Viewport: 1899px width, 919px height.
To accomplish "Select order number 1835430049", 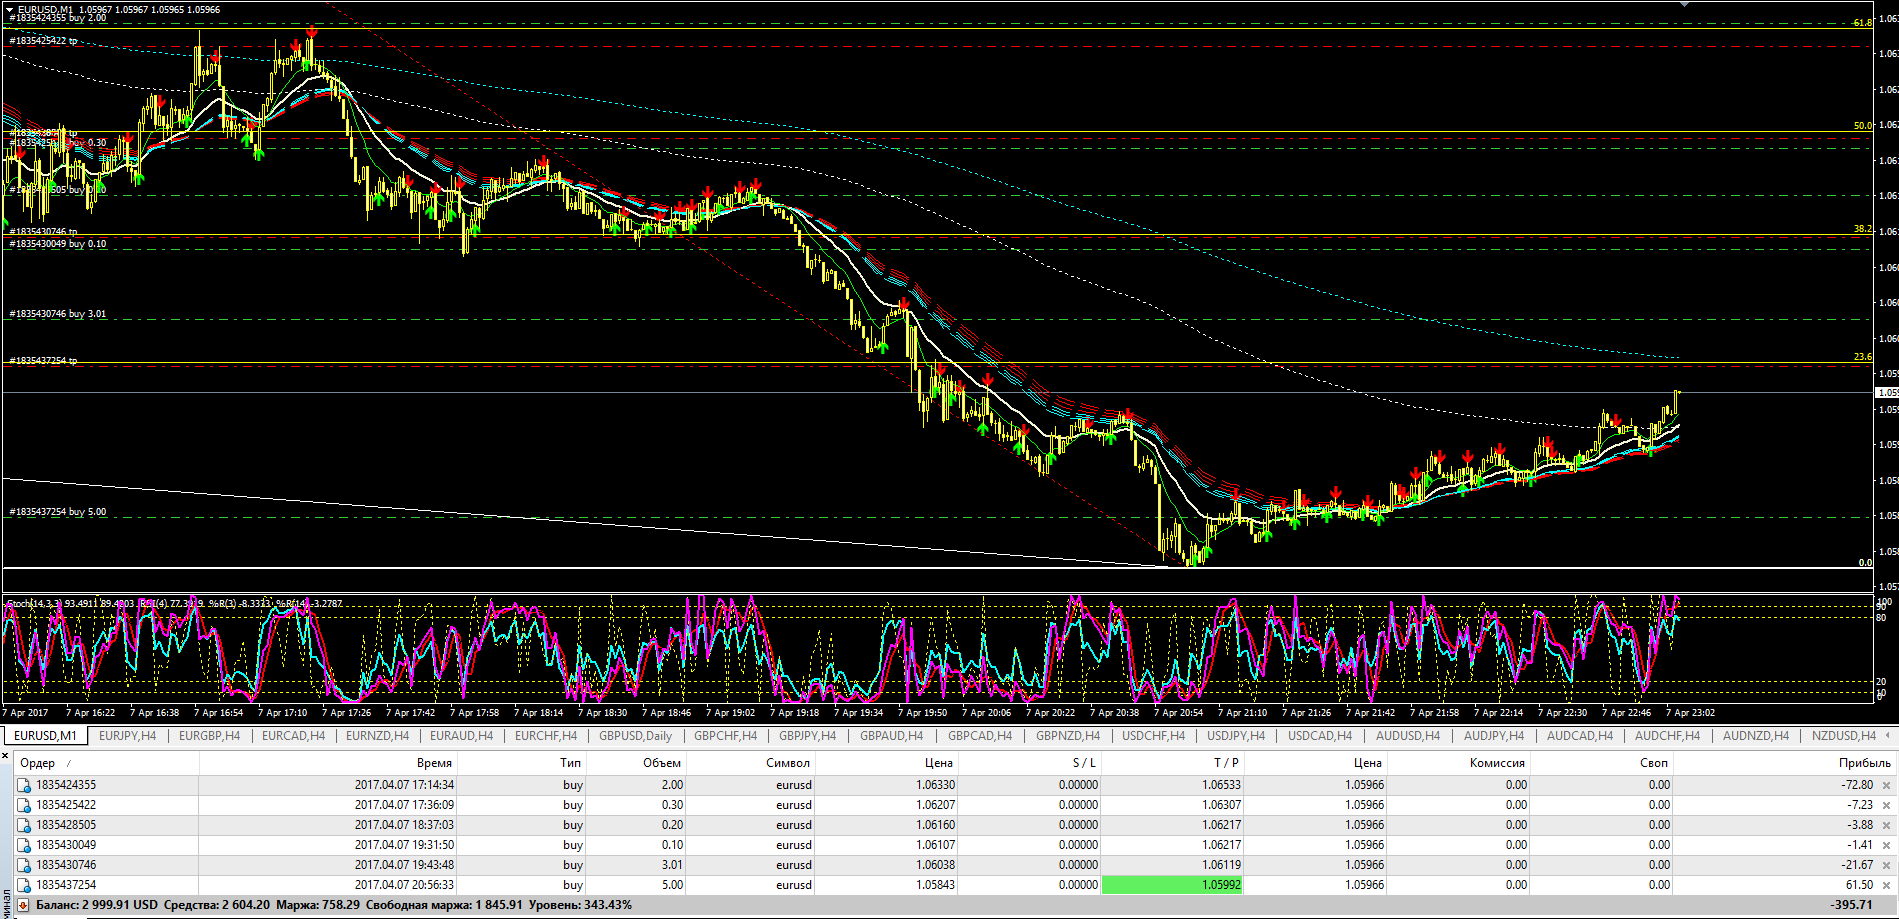I will [x=66, y=845].
